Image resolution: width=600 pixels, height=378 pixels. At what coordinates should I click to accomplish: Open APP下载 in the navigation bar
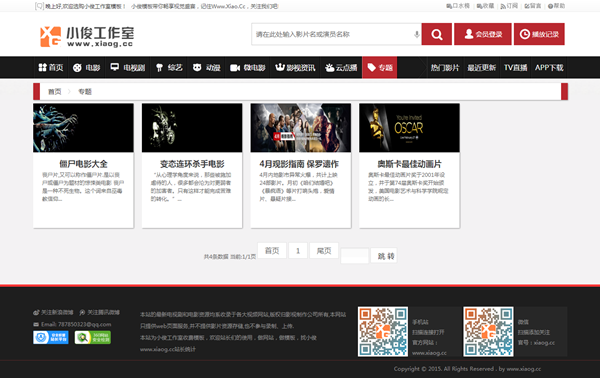[549, 68]
